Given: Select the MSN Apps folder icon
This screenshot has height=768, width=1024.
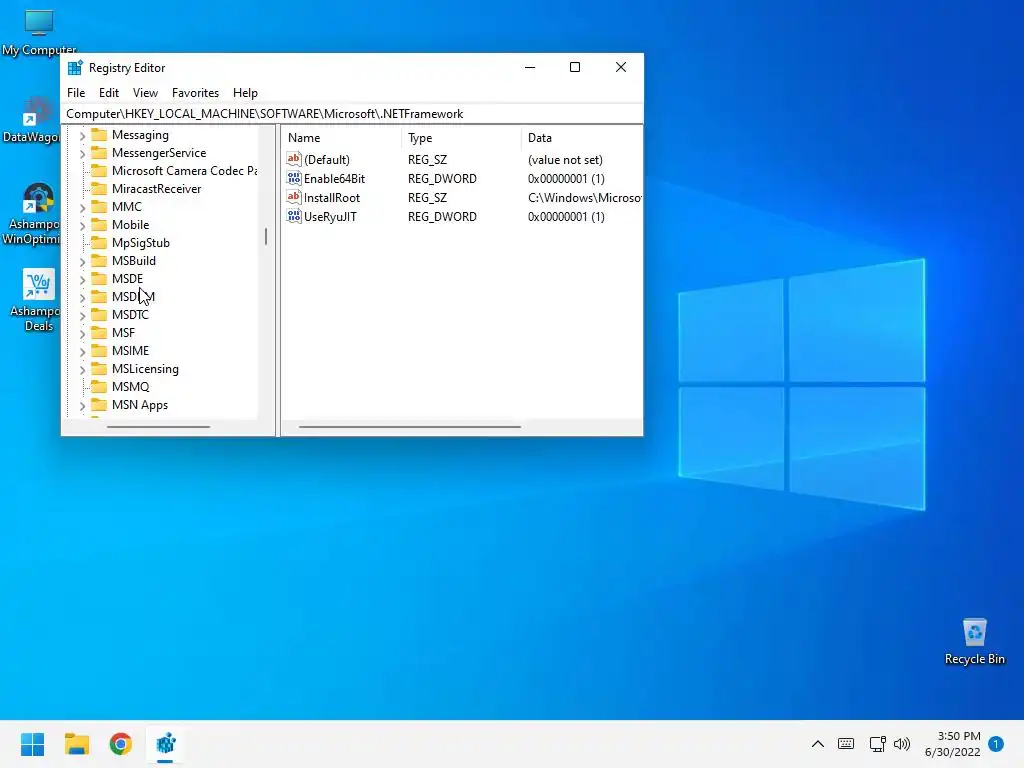Looking at the screenshot, I should tap(99, 404).
